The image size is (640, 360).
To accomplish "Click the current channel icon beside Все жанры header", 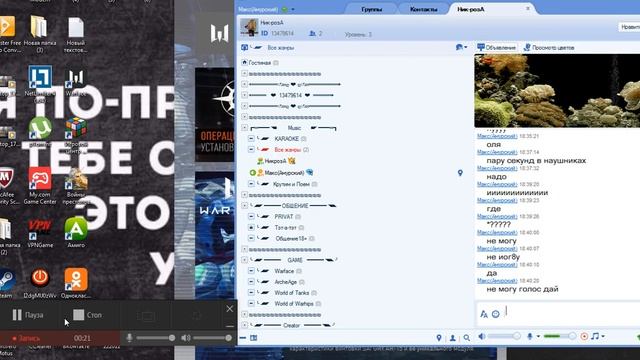I will pos(244,47).
